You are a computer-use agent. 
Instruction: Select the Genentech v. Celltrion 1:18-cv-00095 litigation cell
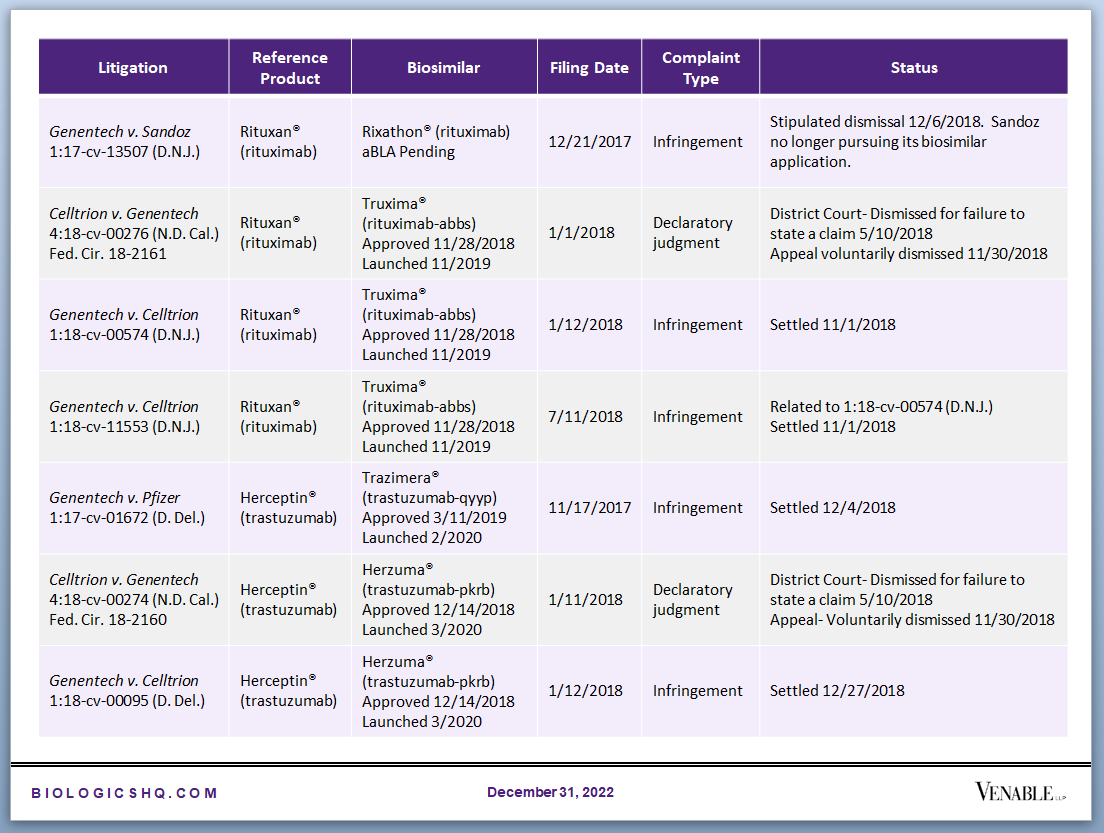pyautogui.click(x=133, y=691)
